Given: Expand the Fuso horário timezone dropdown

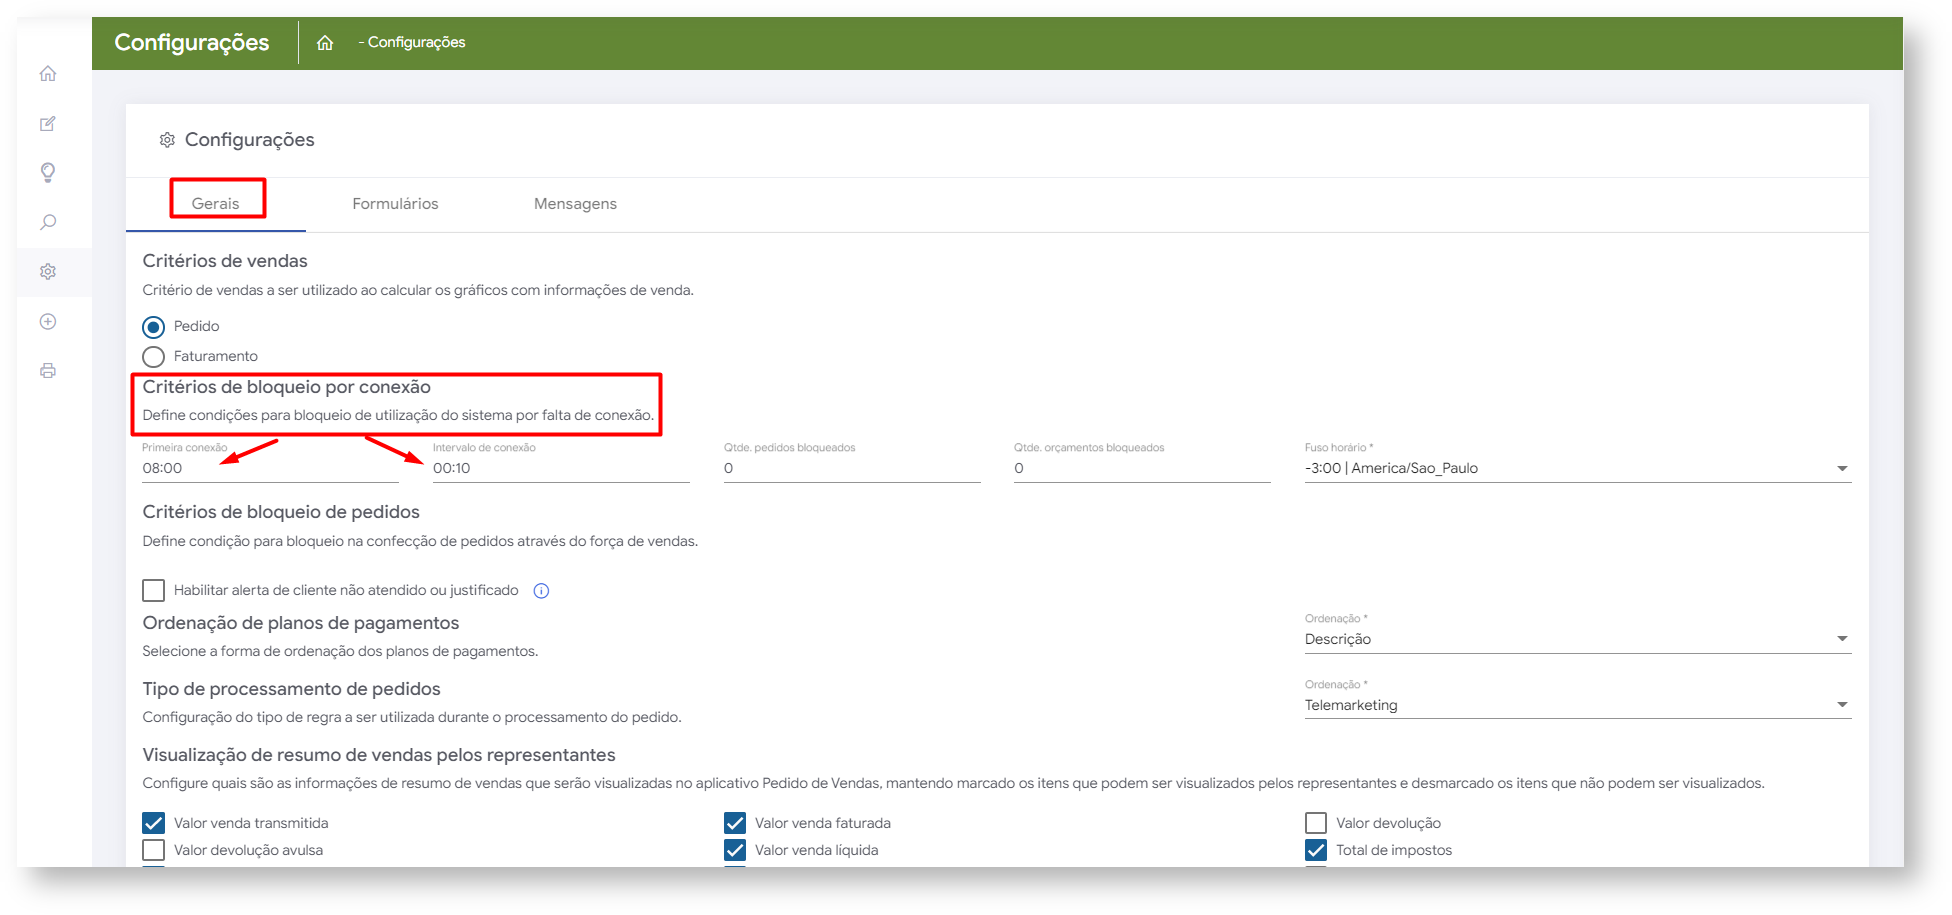Looking at the screenshot, I should (x=1577, y=469).
